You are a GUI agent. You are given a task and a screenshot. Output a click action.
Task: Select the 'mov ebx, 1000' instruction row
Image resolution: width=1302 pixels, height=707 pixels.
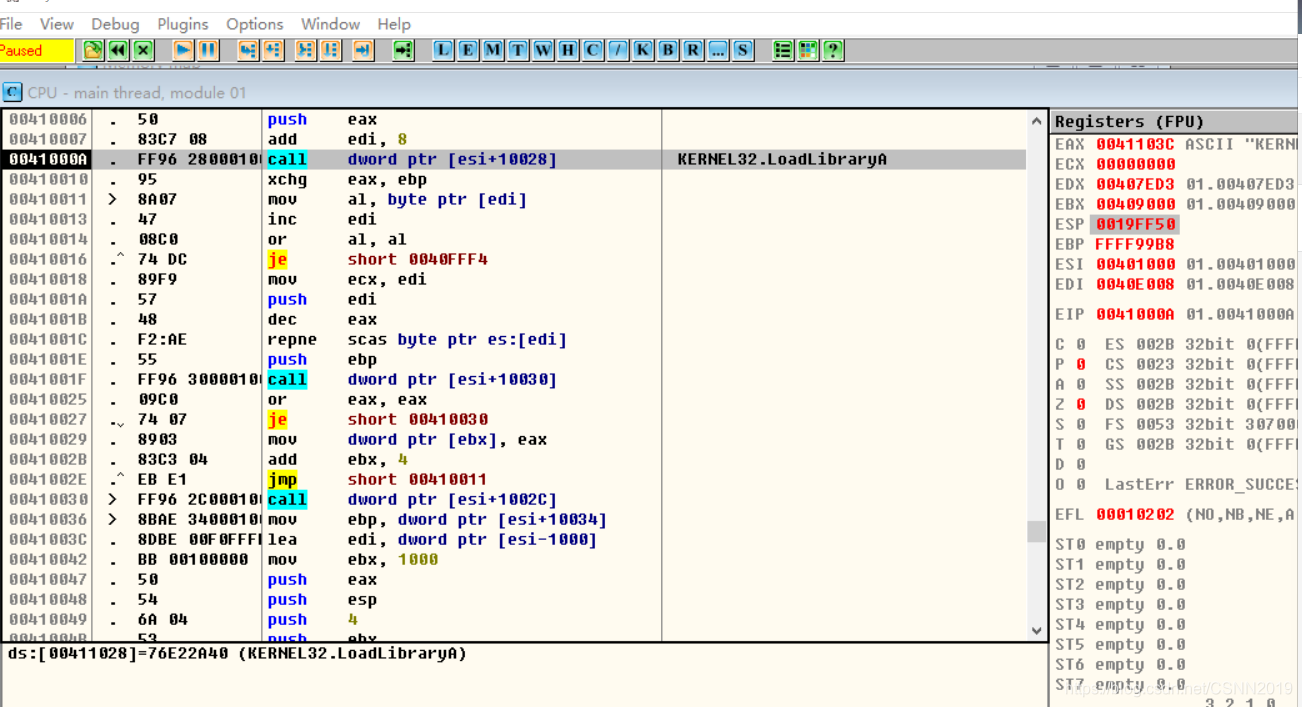pos(514,559)
